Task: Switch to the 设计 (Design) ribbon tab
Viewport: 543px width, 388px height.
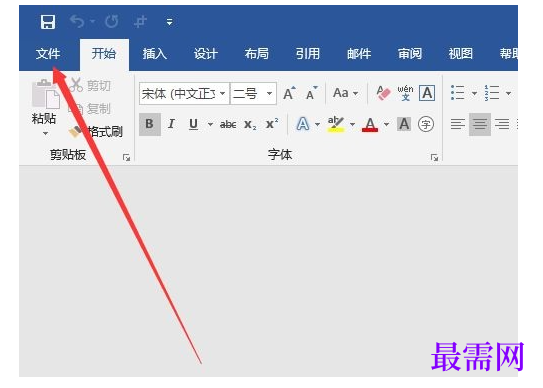Action: click(205, 54)
